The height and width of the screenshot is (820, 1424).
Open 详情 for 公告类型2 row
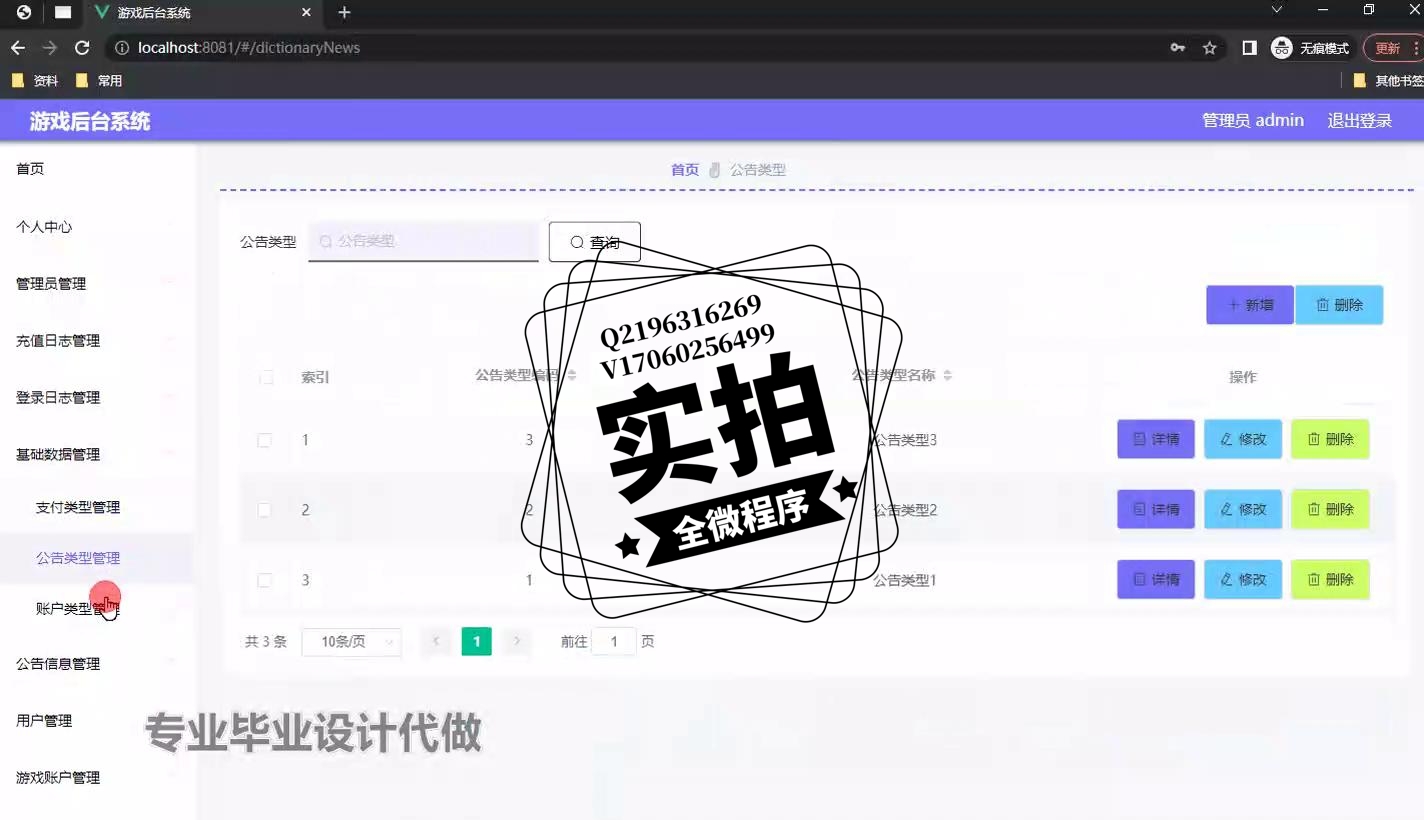tap(1156, 509)
